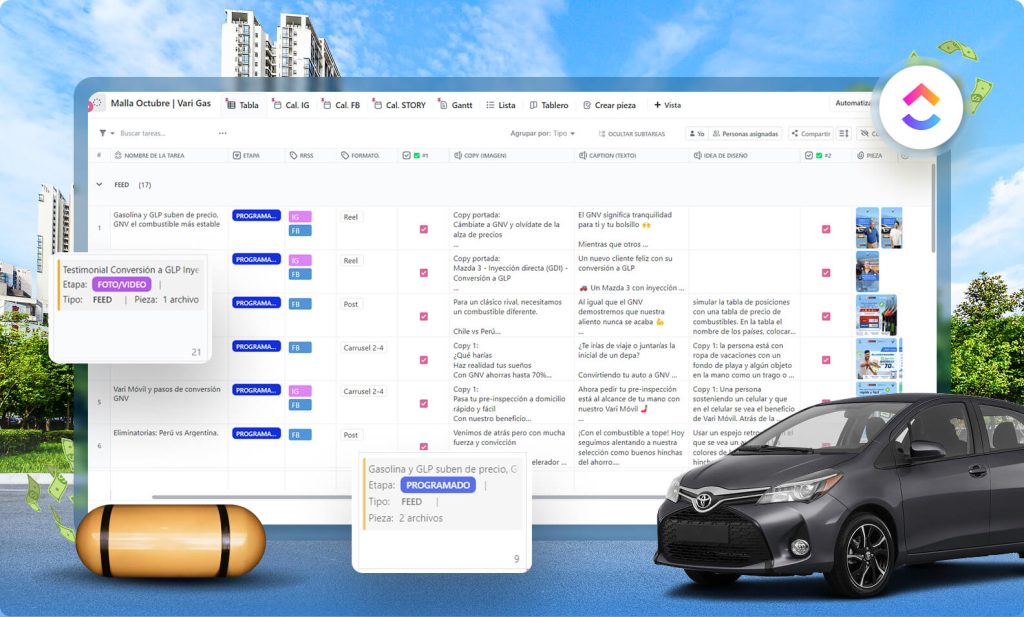Open task 'Eliminatorias: Perú vs Argentina.'
This screenshot has height=617, width=1024.
click(x=165, y=433)
